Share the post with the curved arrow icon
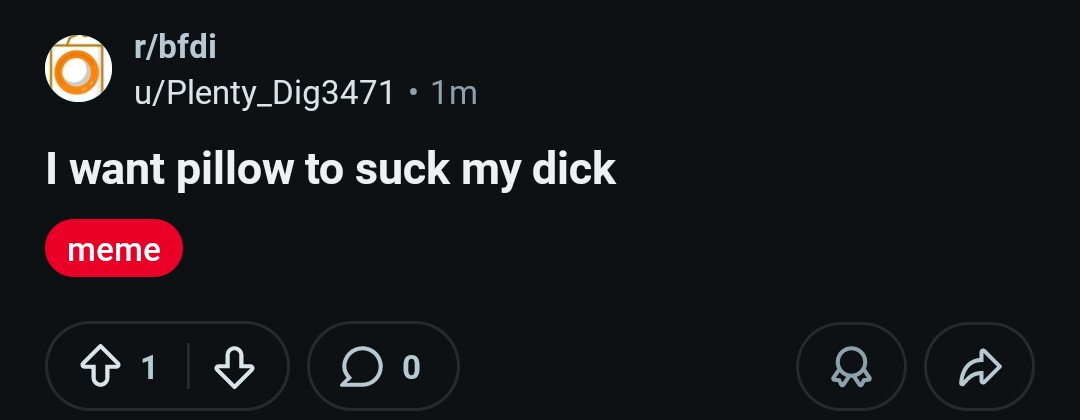 979,367
